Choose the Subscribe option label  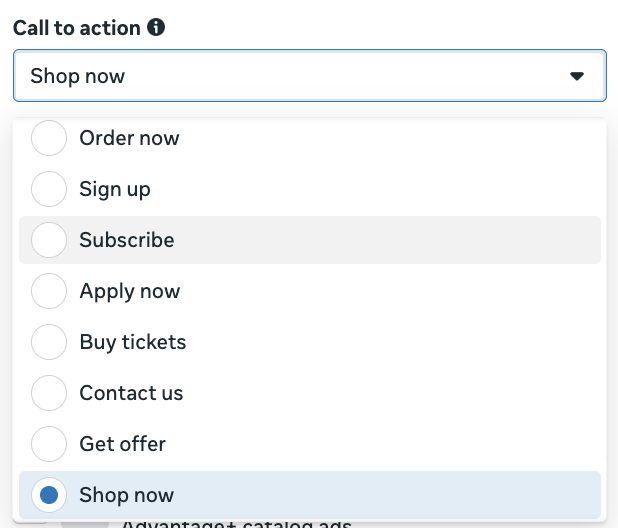click(x=127, y=240)
